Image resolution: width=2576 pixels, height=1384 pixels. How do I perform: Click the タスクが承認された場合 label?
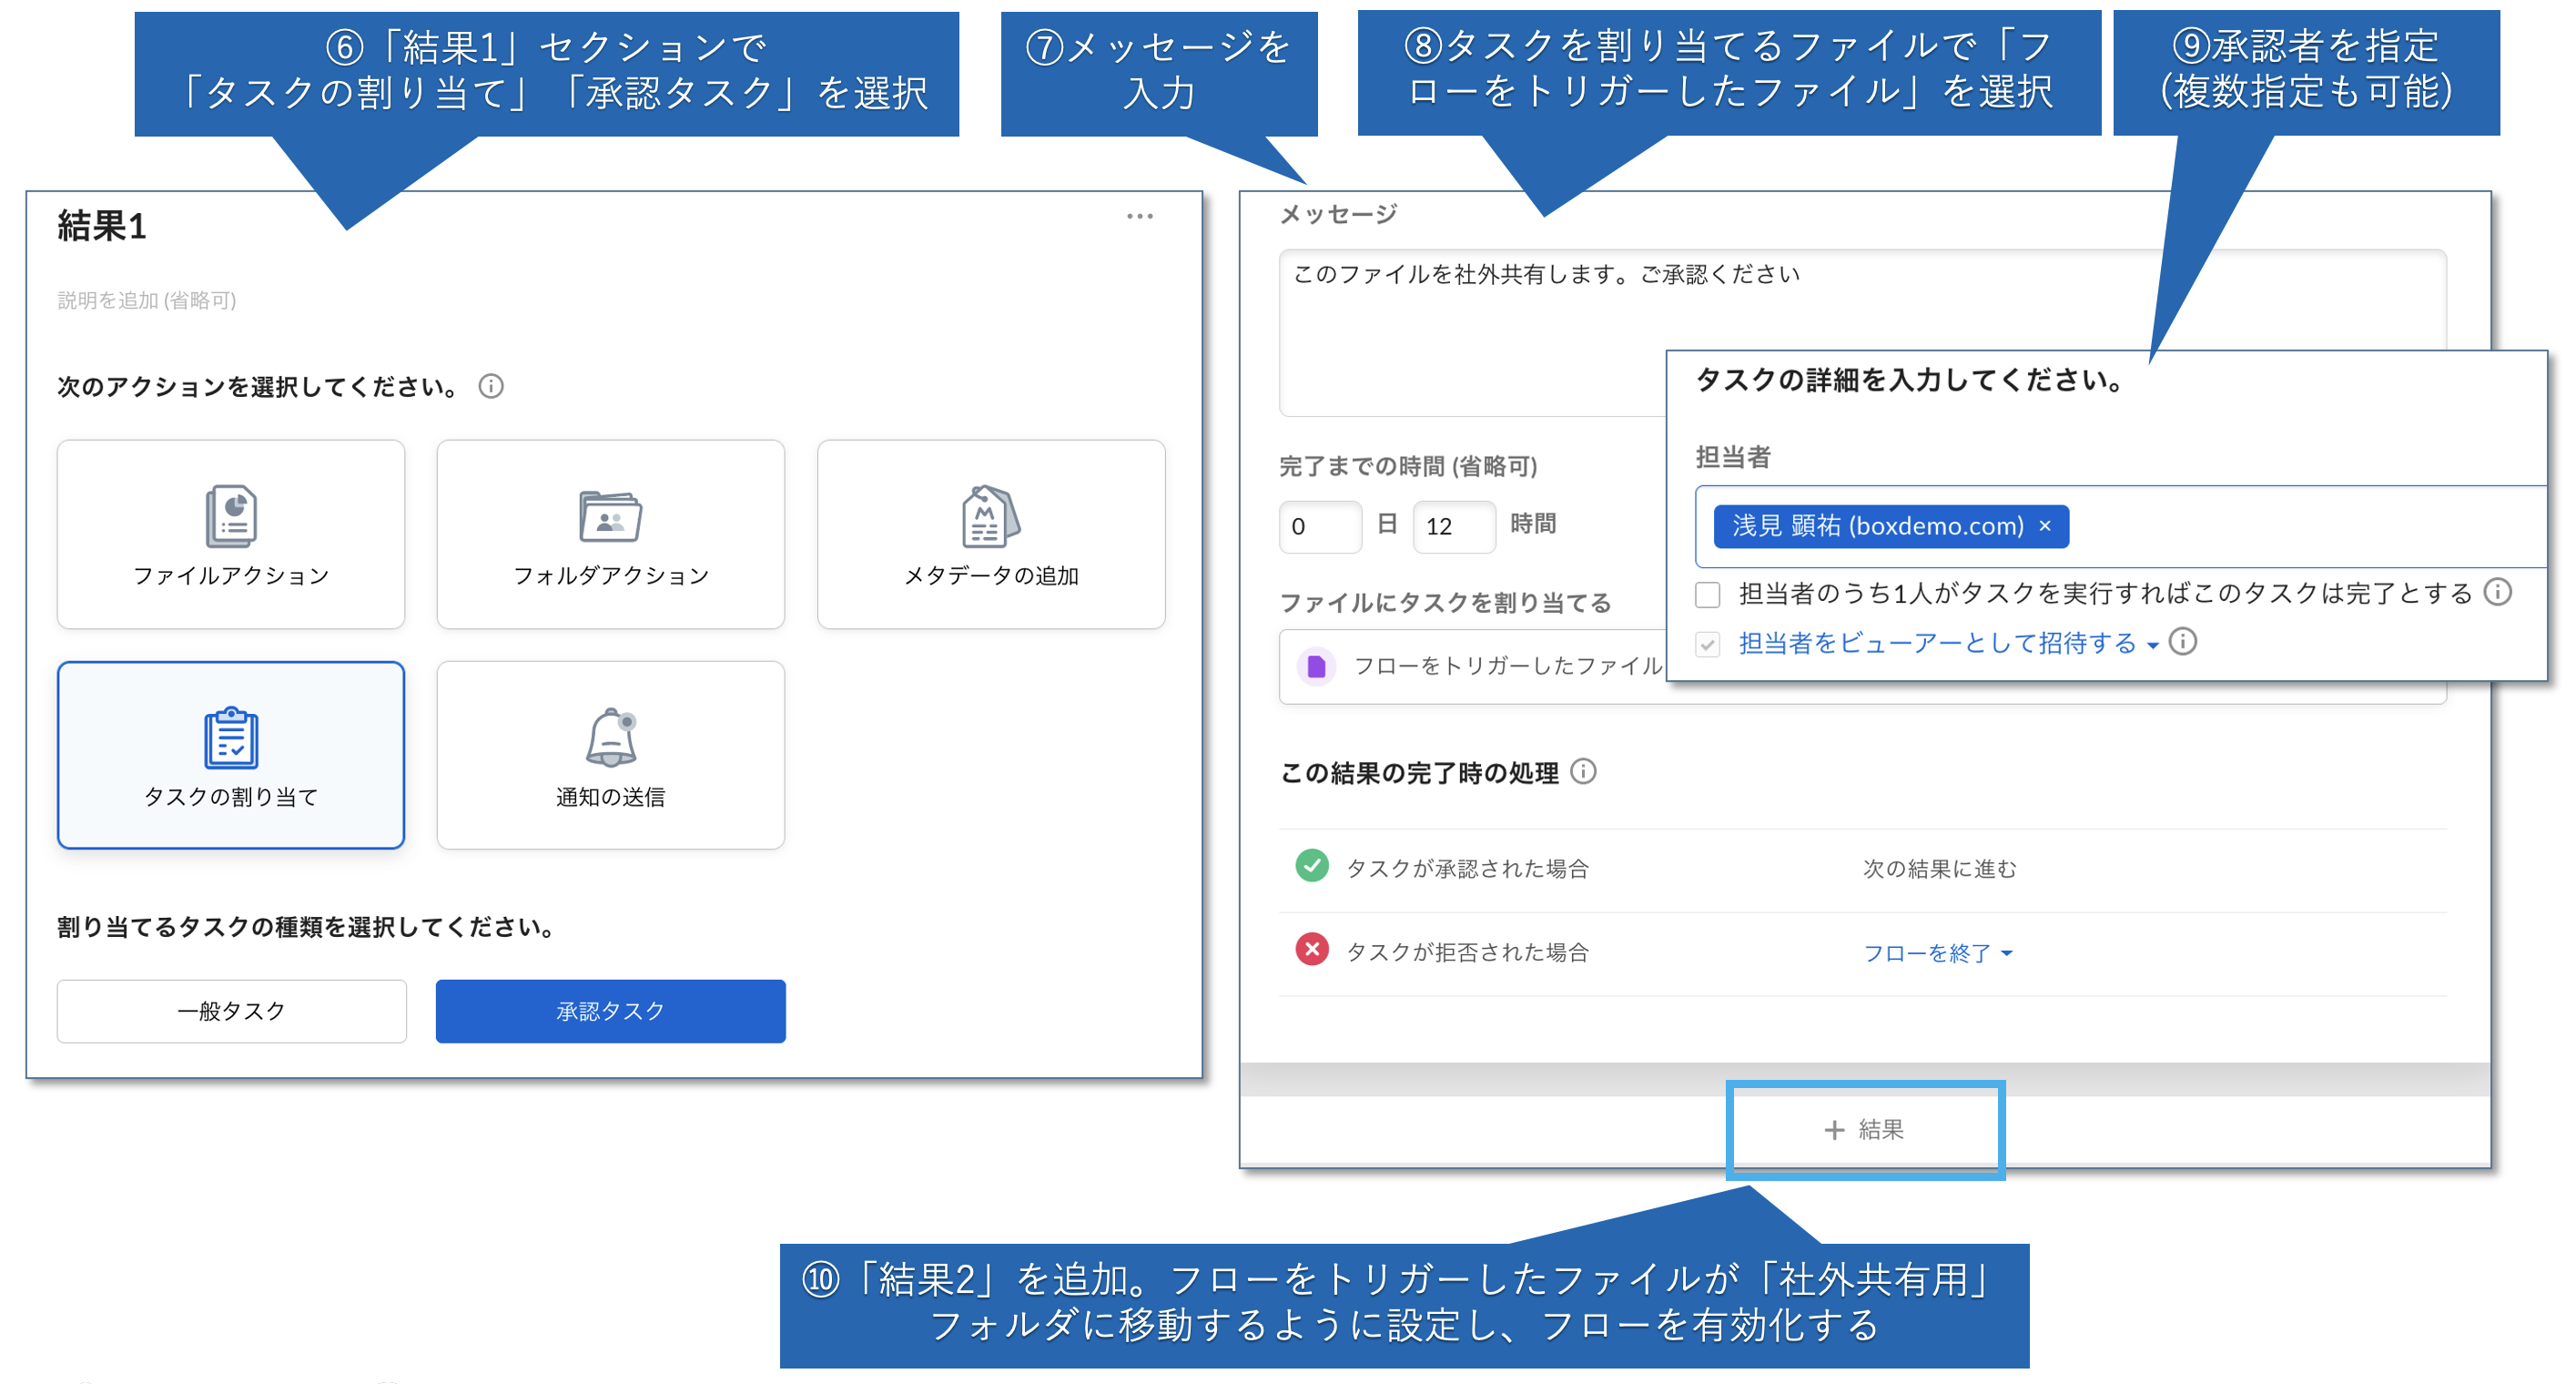[1467, 868]
